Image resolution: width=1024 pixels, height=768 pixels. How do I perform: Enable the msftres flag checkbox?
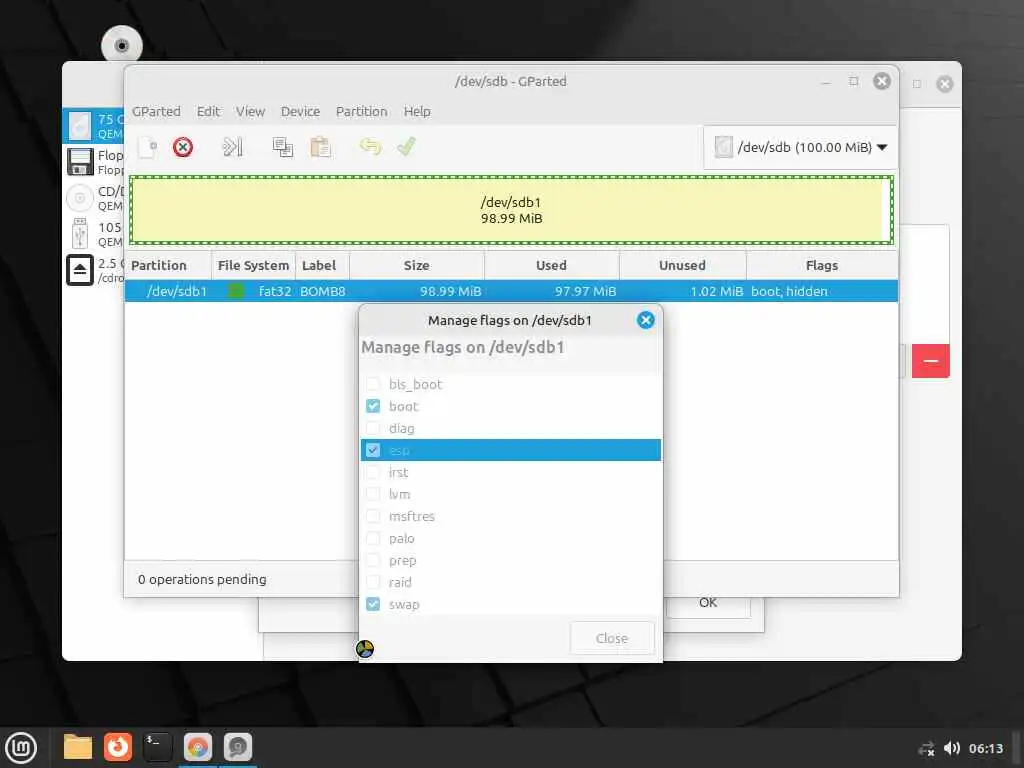pos(373,516)
